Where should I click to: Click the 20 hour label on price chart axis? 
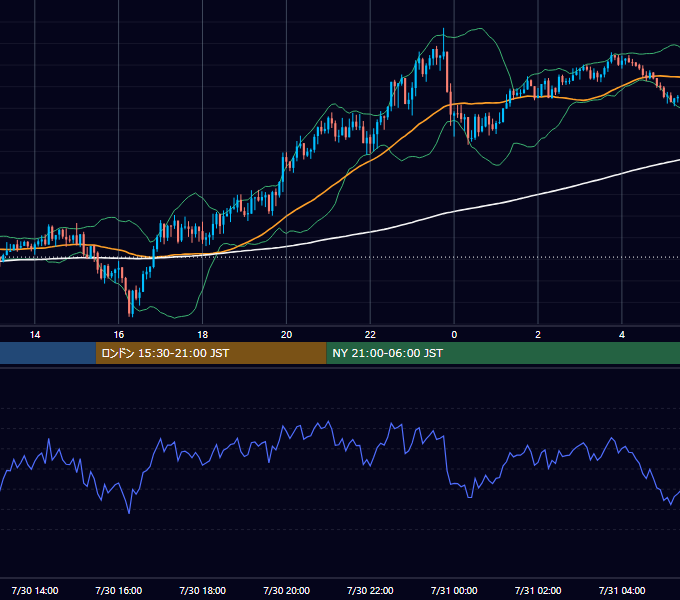point(286,335)
